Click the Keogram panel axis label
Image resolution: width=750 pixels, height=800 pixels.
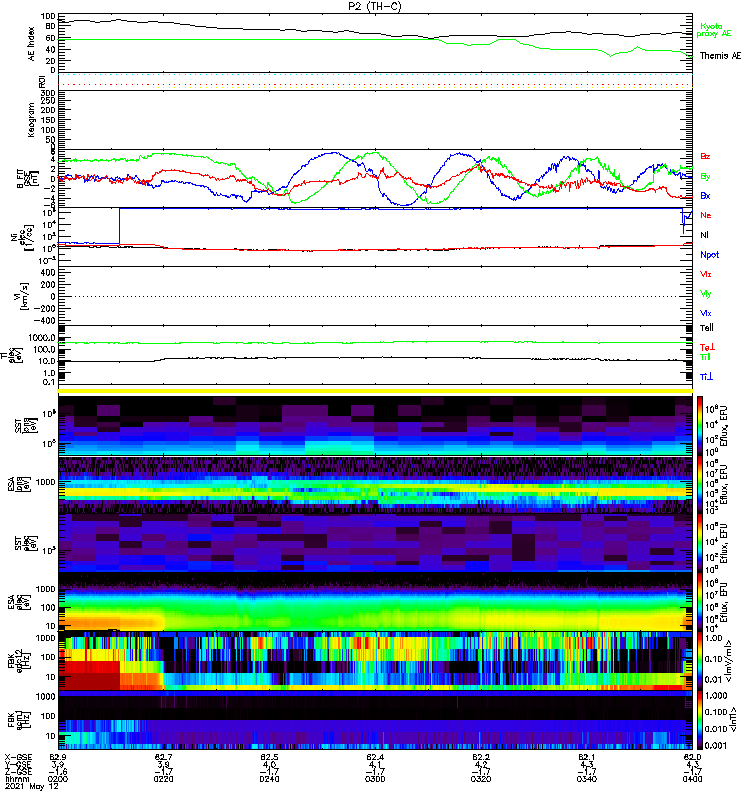pyautogui.click(x=32, y=119)
